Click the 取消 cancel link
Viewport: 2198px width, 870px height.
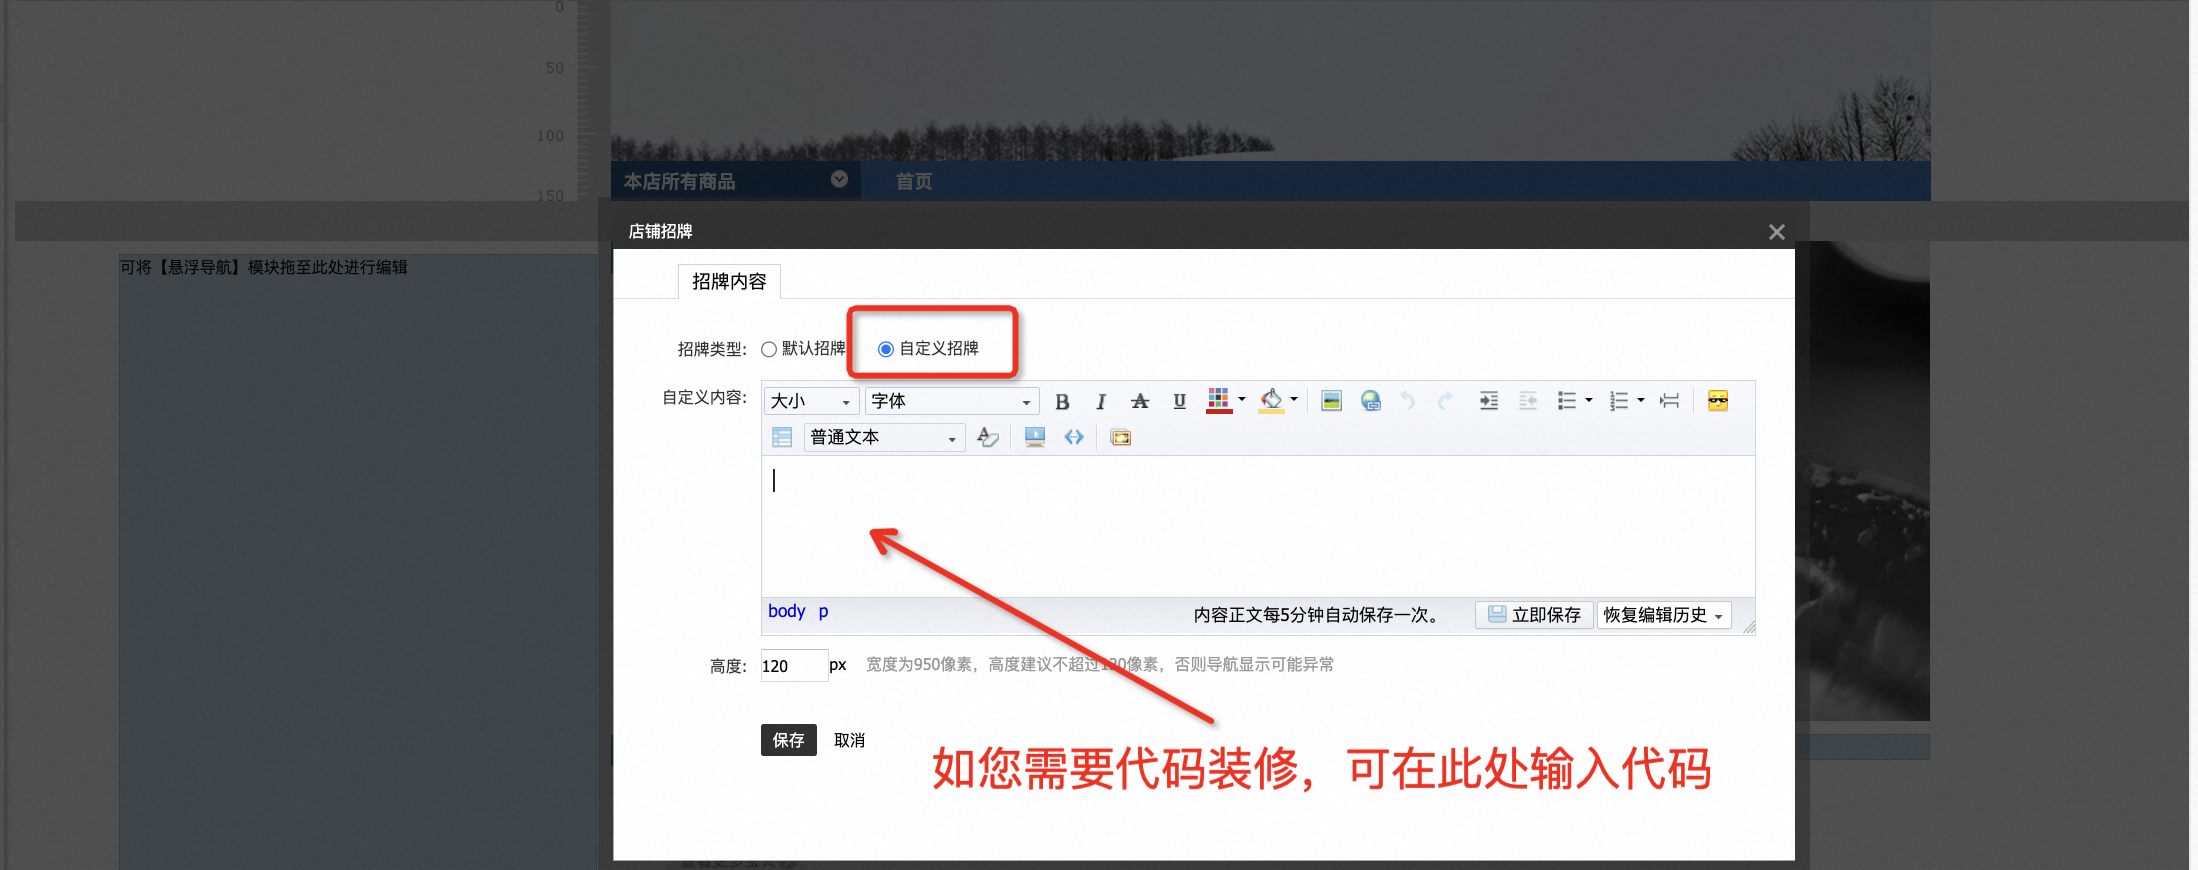tap(849, 740)
